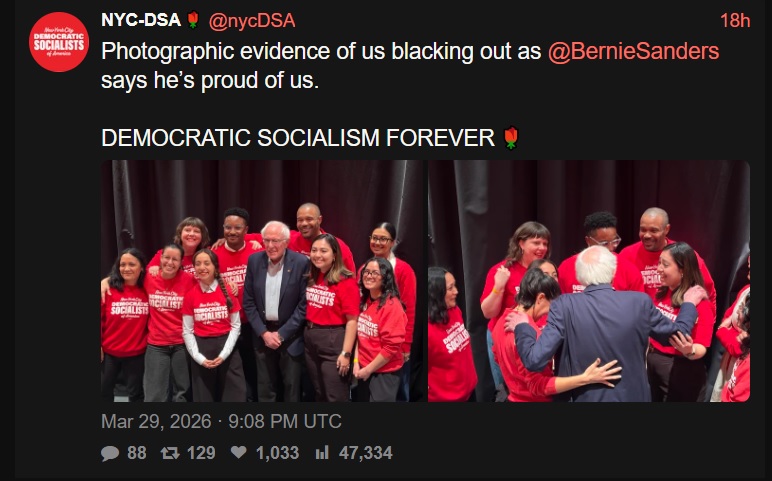Click the retweet arrows icon

pyautogui.click(x=171, y=453)
